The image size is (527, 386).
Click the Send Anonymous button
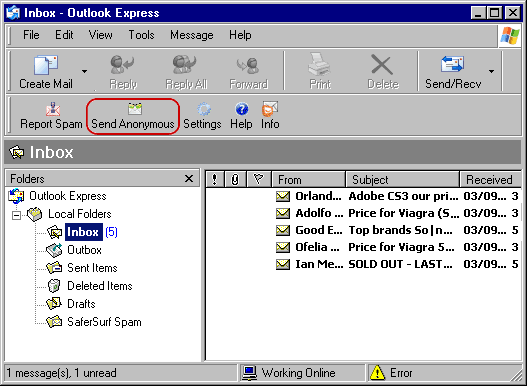(133, 116)
